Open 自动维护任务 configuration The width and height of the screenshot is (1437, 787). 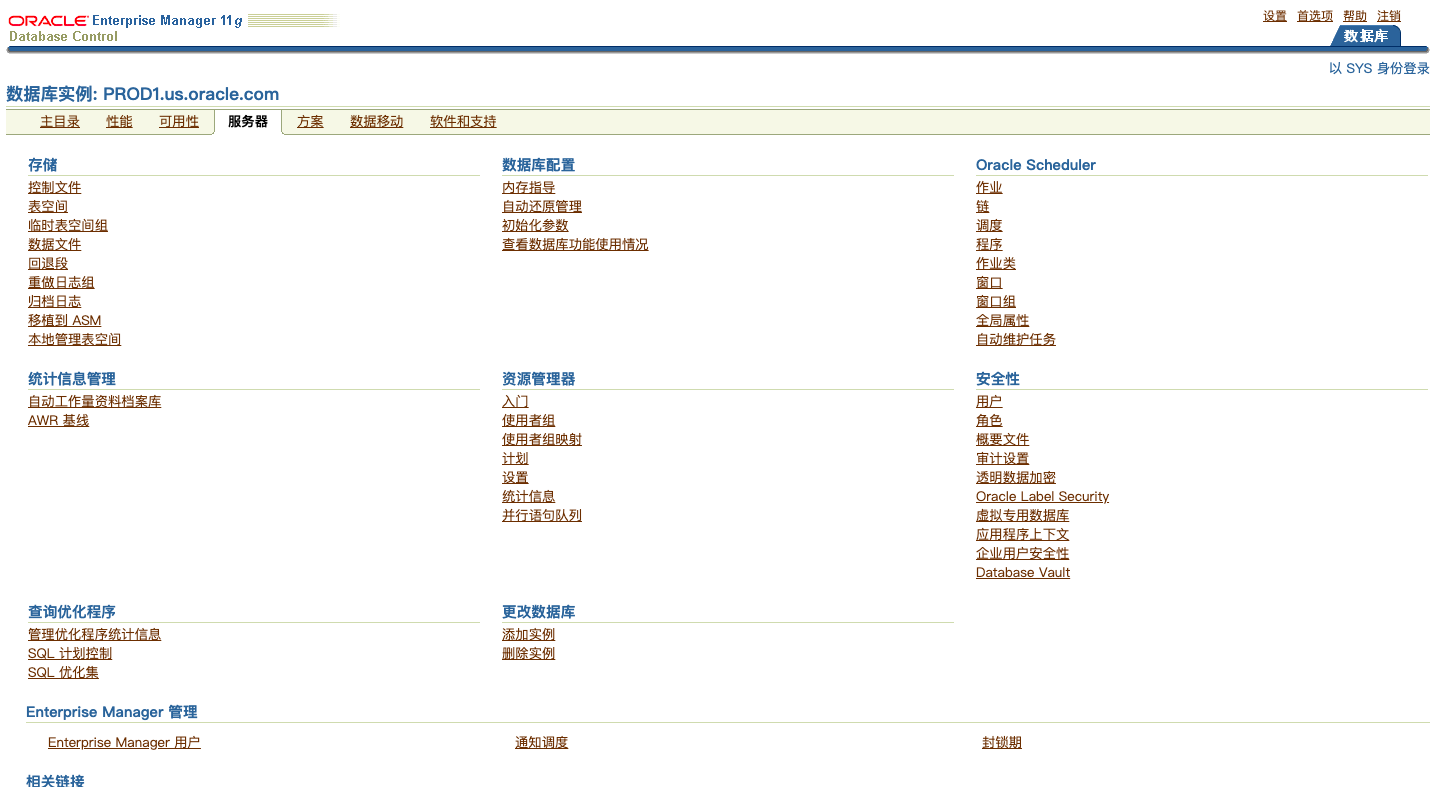(x=1016, y=339)
